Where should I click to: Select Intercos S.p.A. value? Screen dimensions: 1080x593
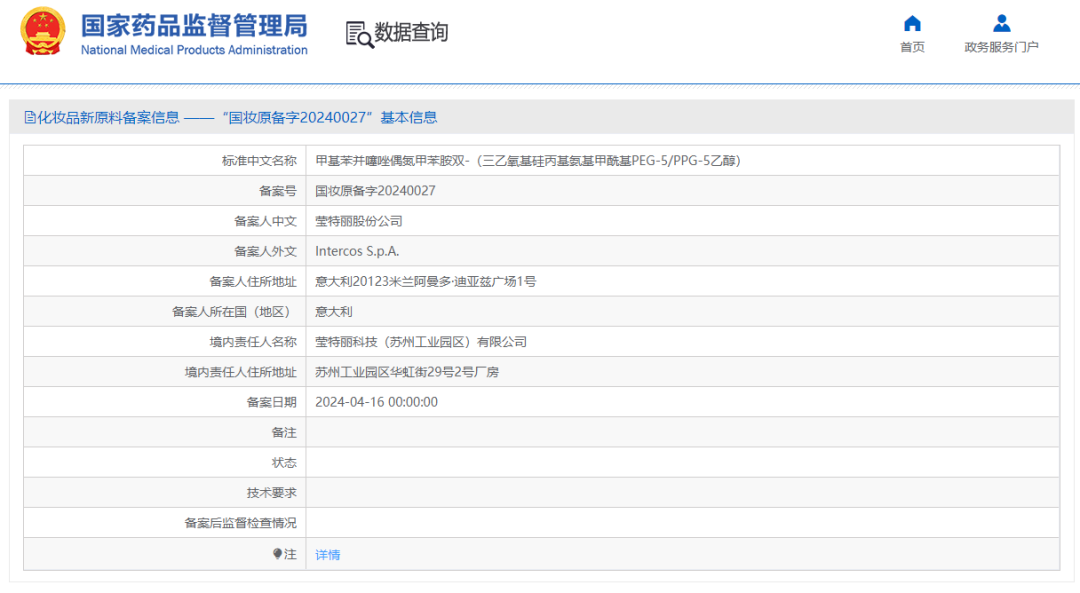pos(357,251)
